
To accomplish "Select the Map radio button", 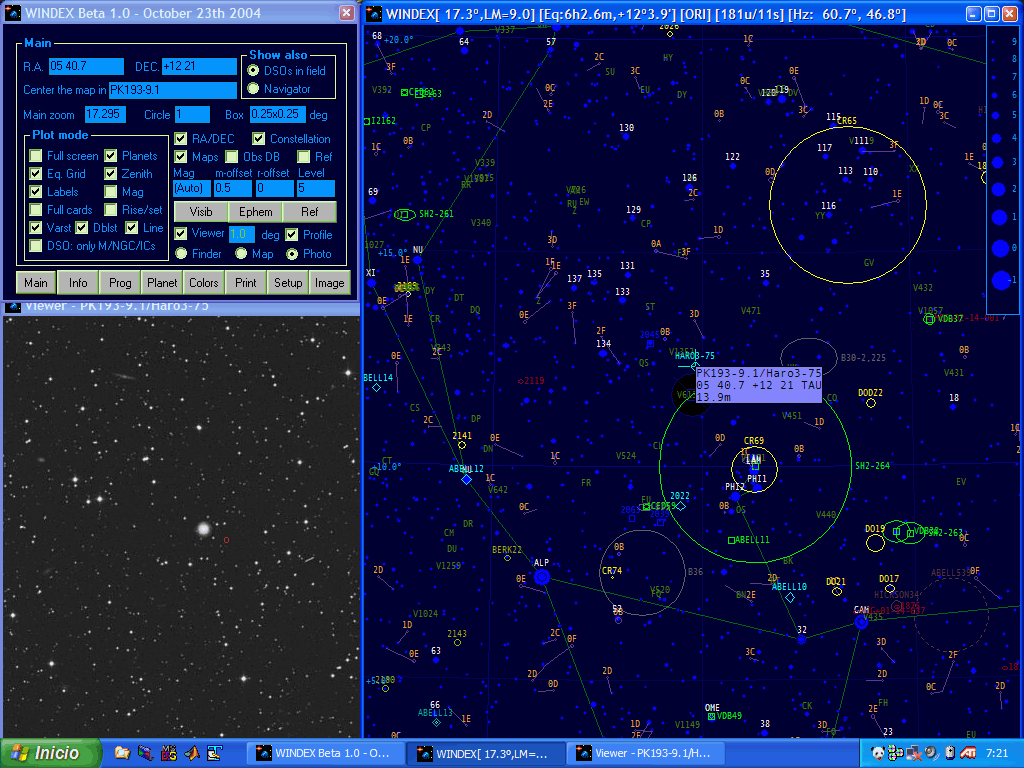I will (x=241, y=253).
